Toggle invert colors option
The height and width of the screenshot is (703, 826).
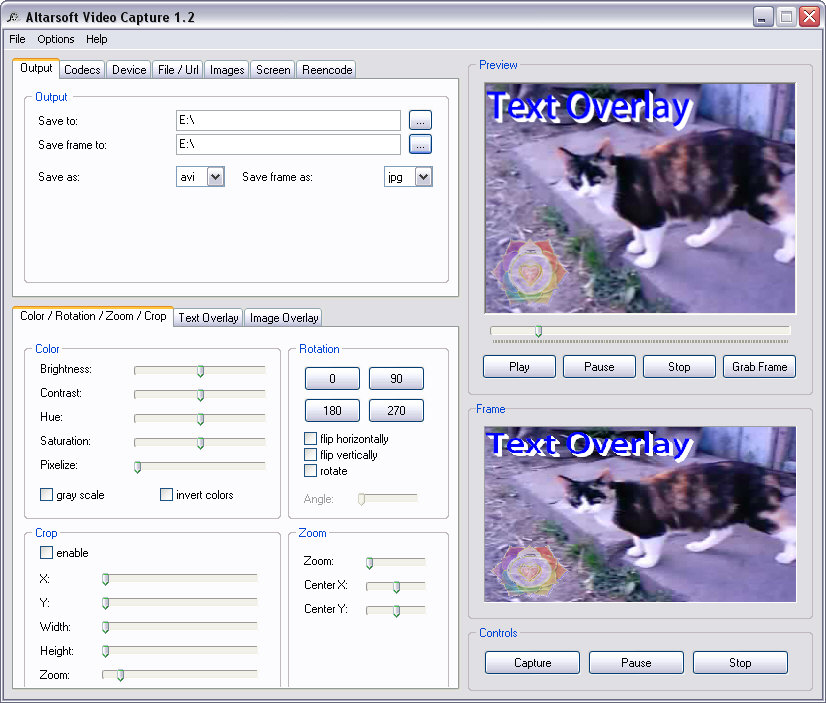pyautogui.click(x=166, y=494)
